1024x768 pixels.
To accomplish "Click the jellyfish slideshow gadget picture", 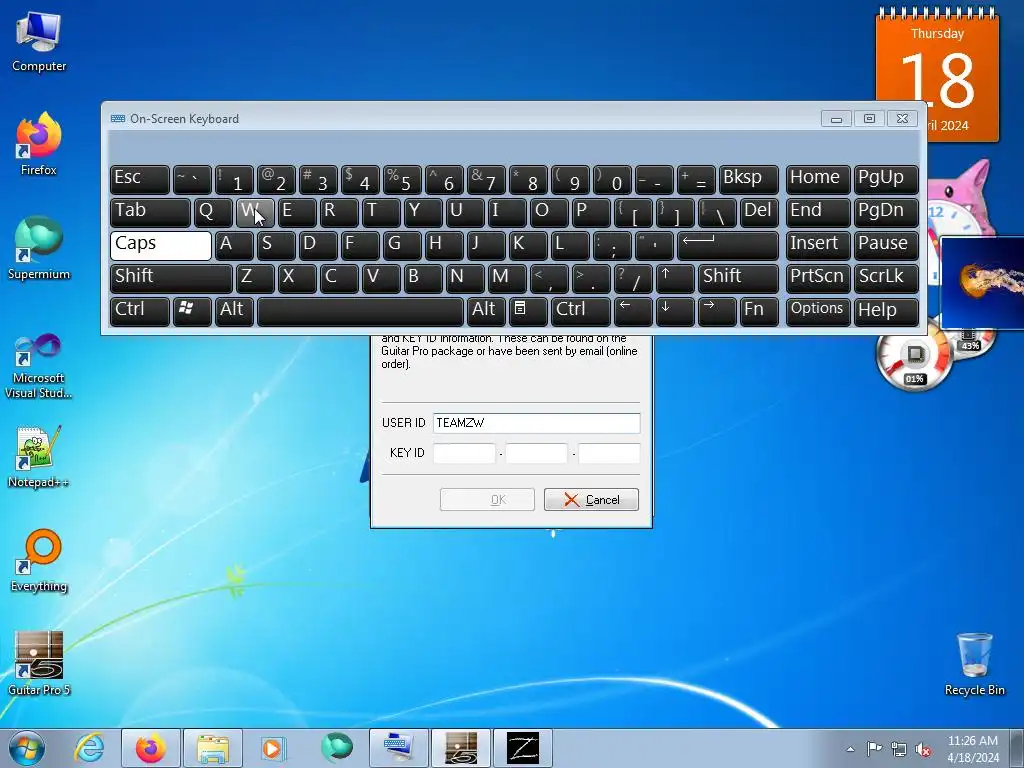I will click(982, 283).
